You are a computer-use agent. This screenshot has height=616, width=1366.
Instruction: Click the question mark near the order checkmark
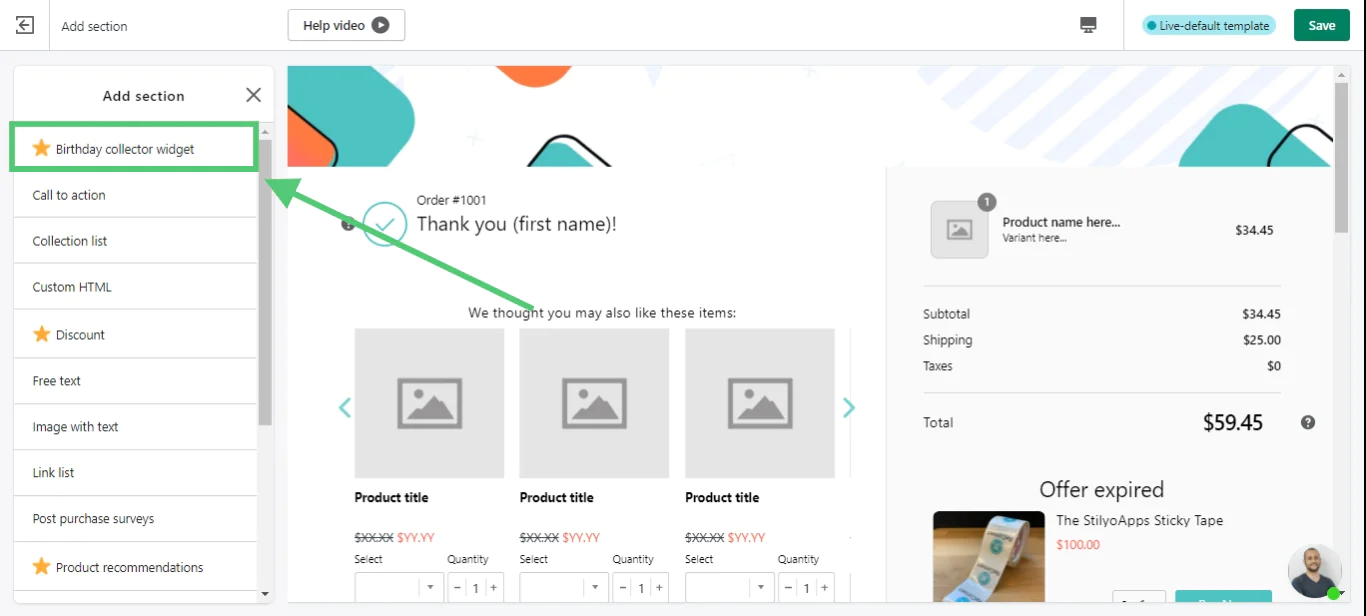tap(347, 224)
